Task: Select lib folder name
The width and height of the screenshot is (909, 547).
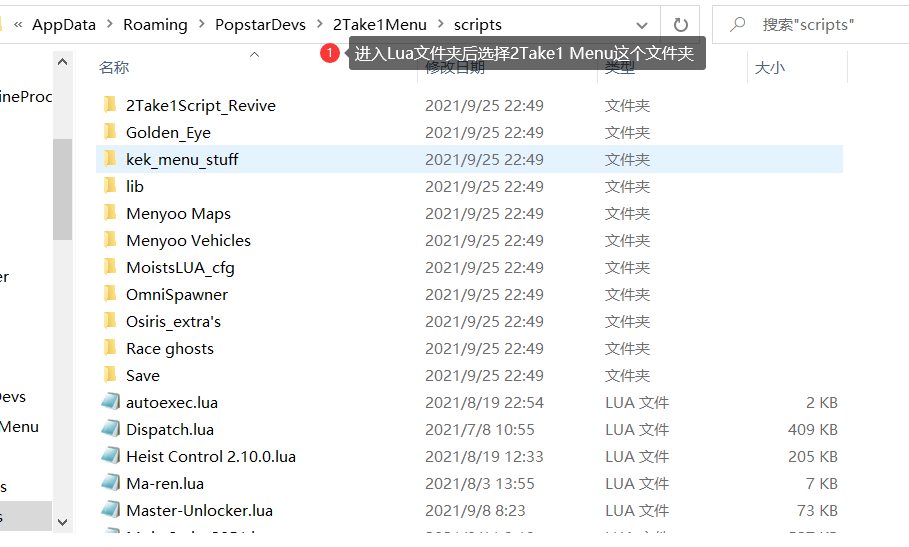Action: coord(134,186)
